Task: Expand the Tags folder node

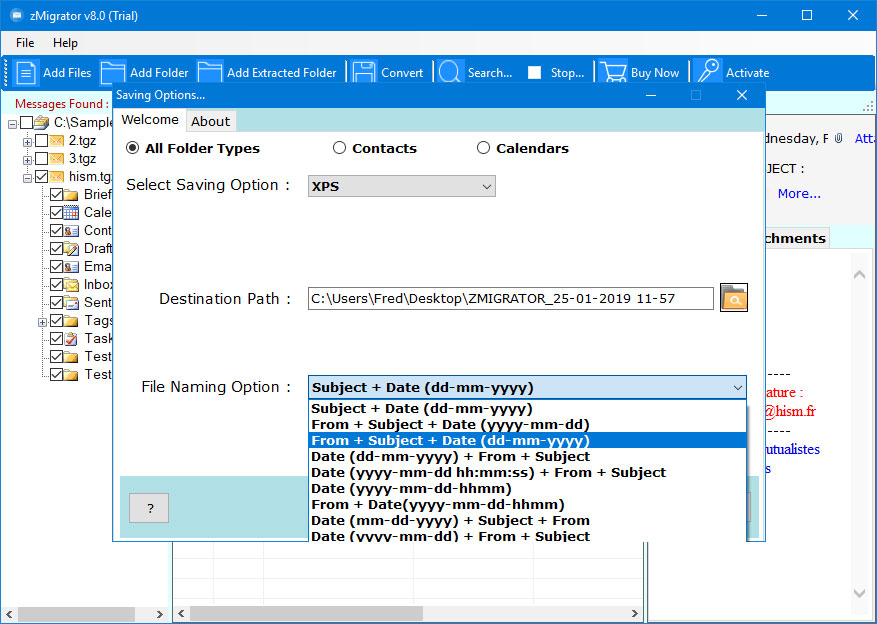Action: coord(42,322)
